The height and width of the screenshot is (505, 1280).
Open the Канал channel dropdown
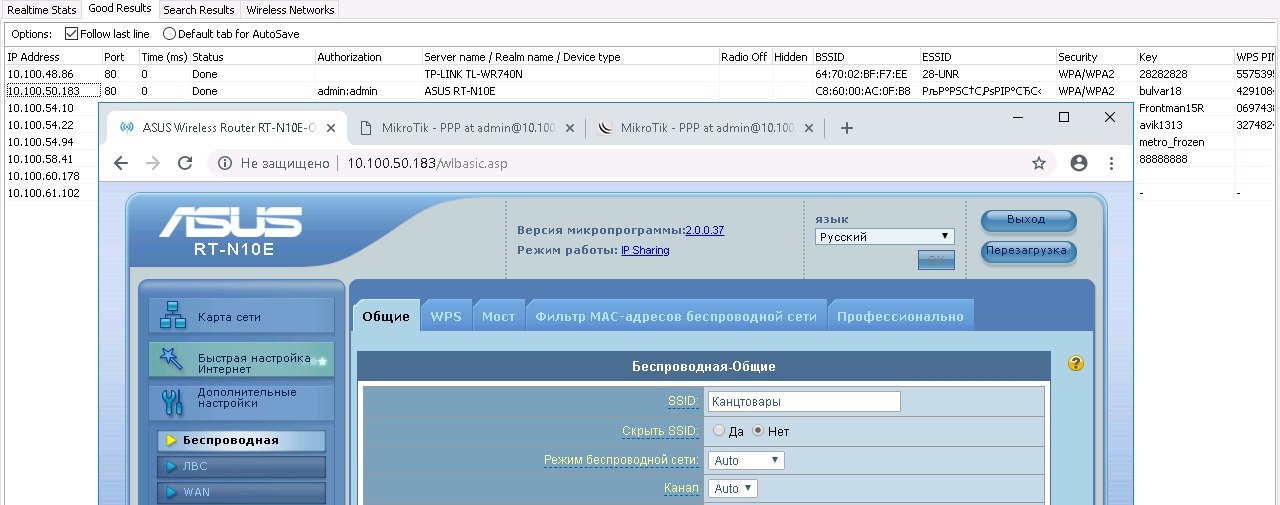pos(733,489)
